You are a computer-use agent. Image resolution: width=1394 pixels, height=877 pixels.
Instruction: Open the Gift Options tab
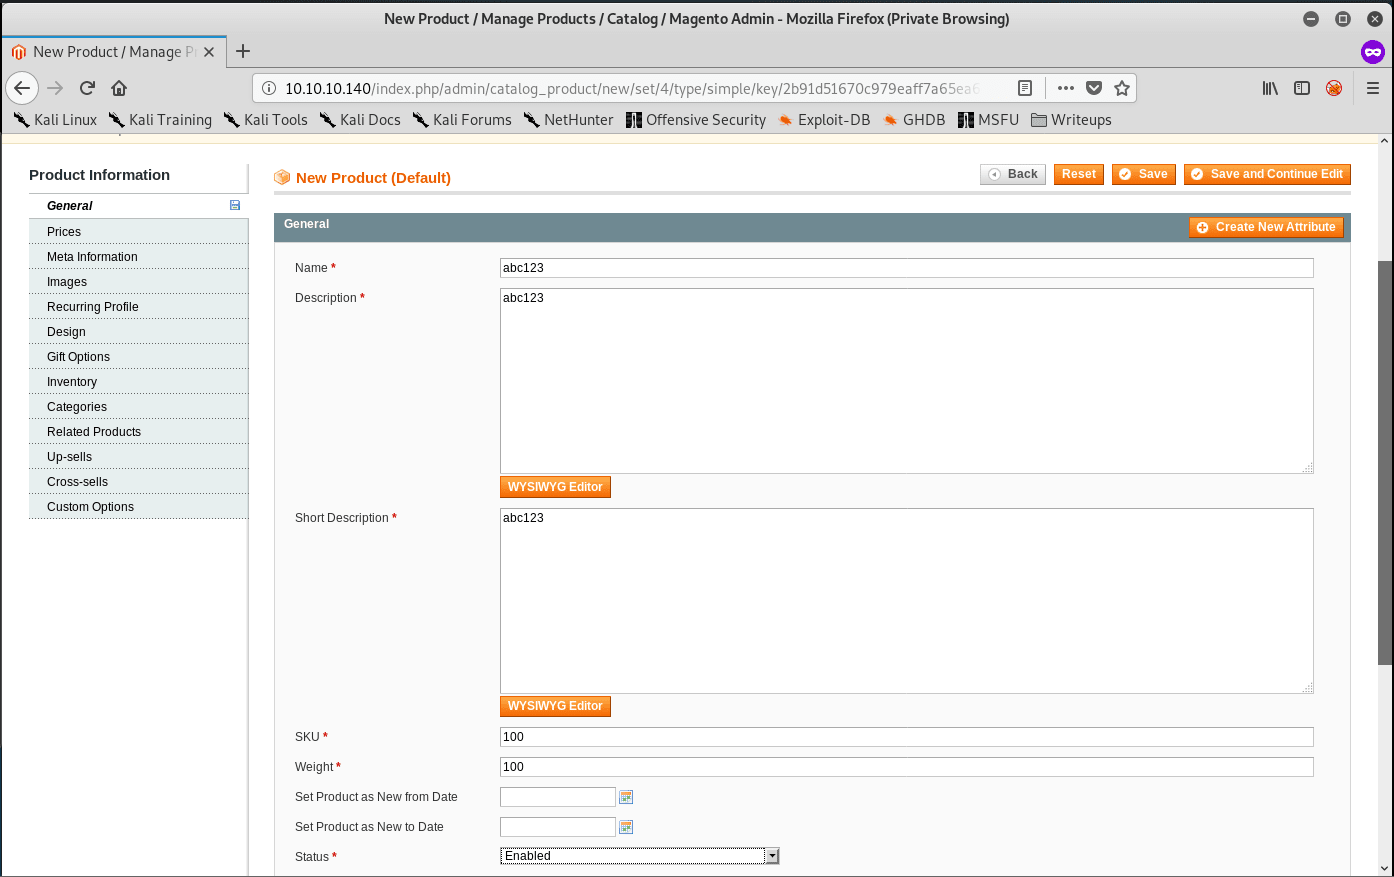point(138,356)
